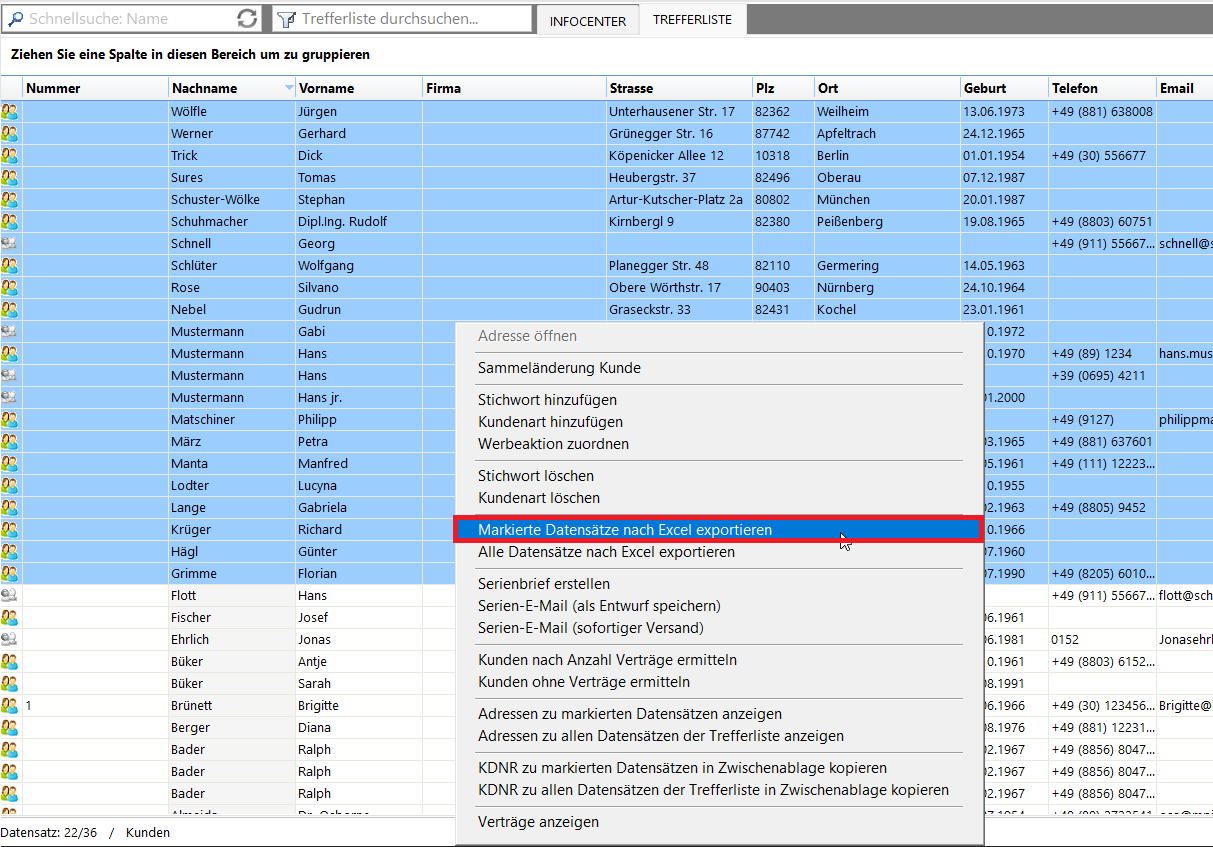Click 'Sammeländerung Kunde' menu entry
Screen dimensions: 1213x847
click(559, 368)
